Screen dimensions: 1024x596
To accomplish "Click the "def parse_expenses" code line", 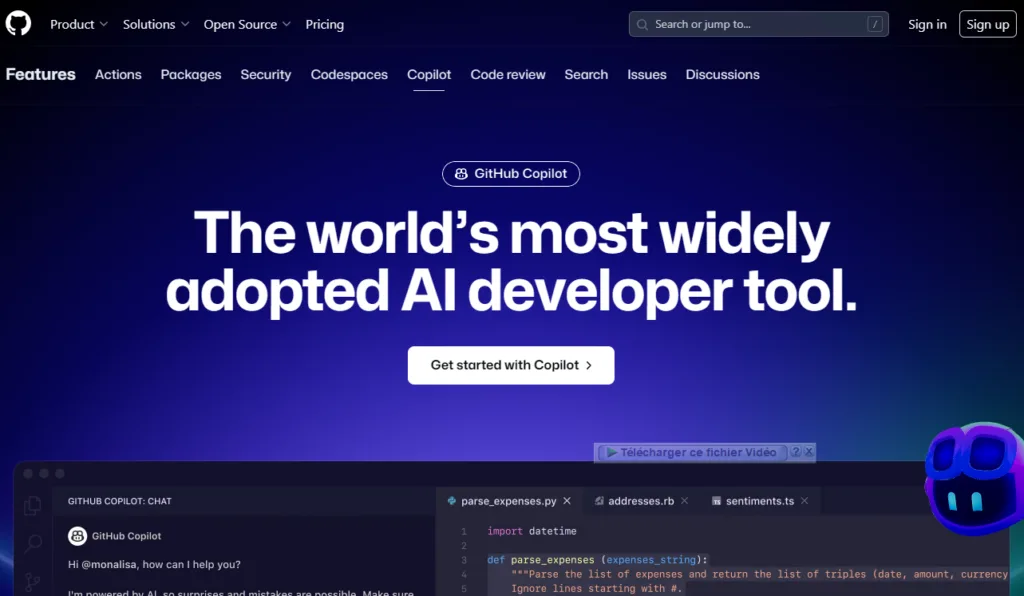I will click(598, 559).
